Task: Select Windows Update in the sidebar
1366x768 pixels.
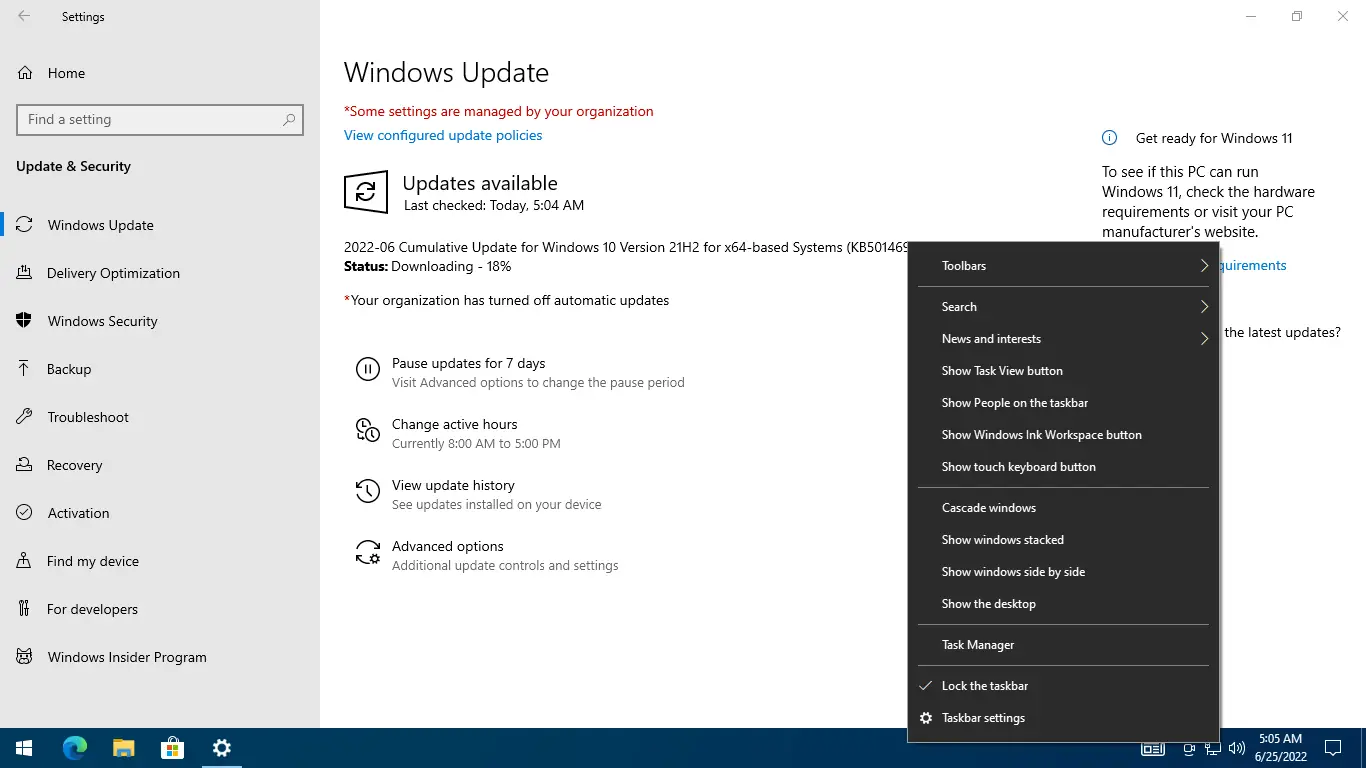Action: coord(160,225)
